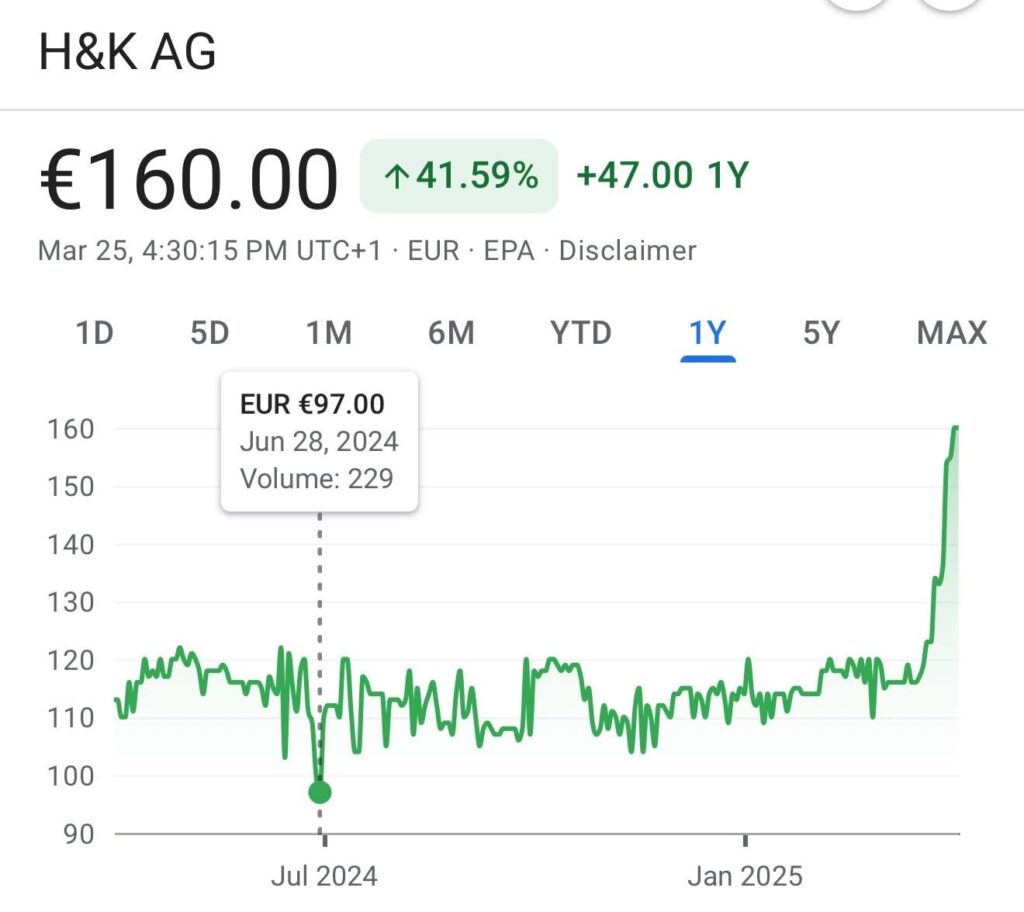Click the highlighted 1Y tab

(x=708, y=334)
